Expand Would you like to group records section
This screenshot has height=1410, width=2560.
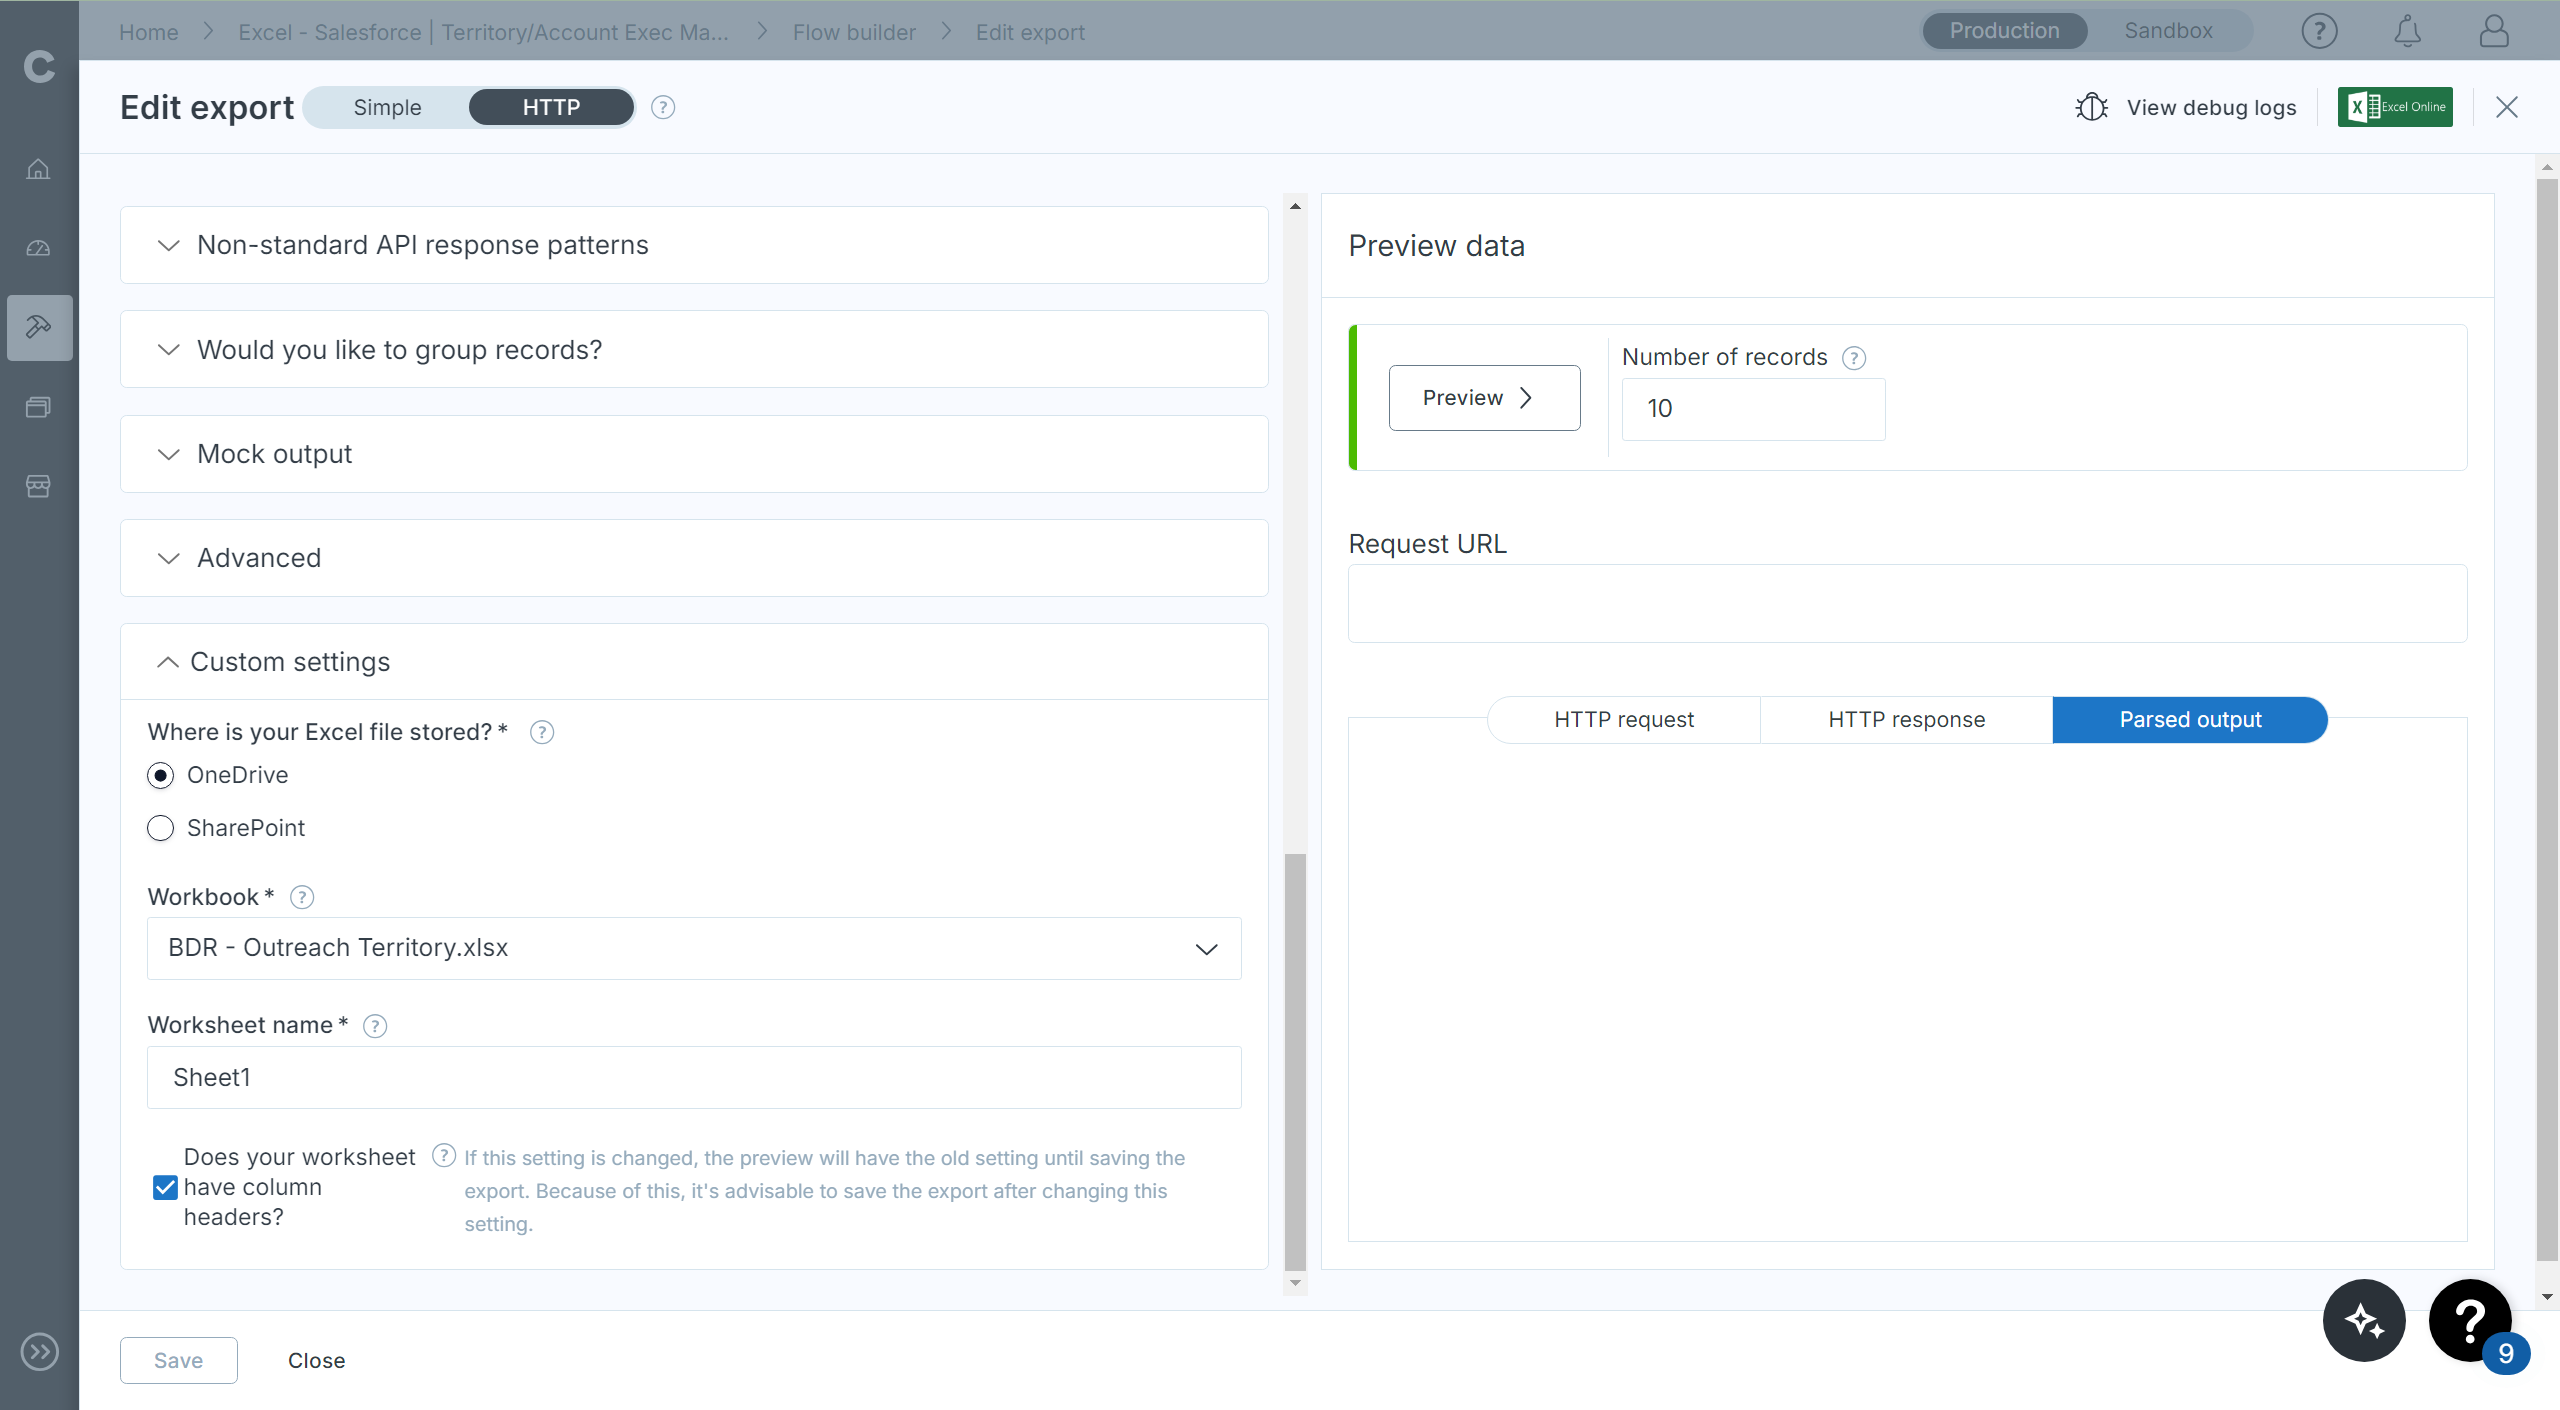[x=694, y=350]
